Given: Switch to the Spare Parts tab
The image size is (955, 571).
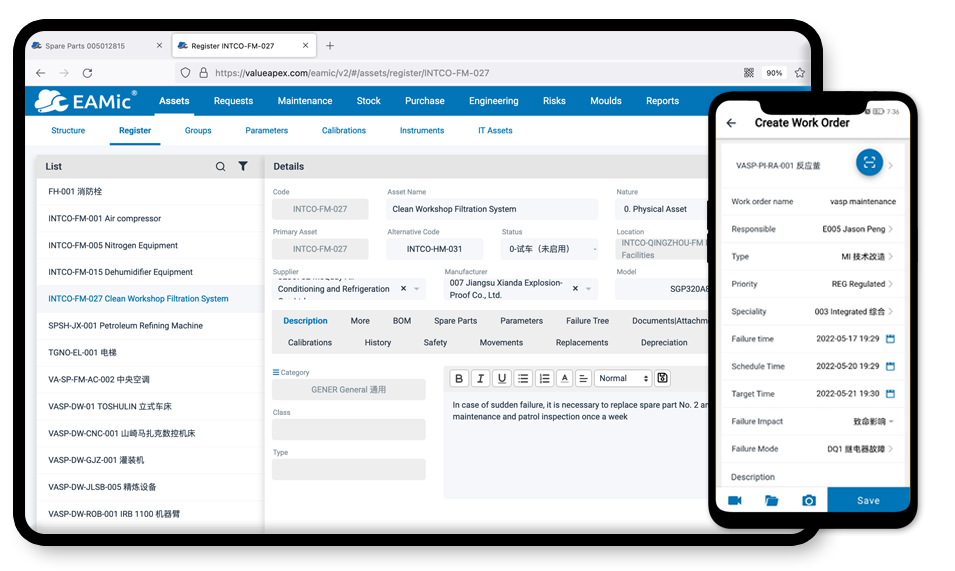Looking at the screenshot, I should click(x=456, y=321).
